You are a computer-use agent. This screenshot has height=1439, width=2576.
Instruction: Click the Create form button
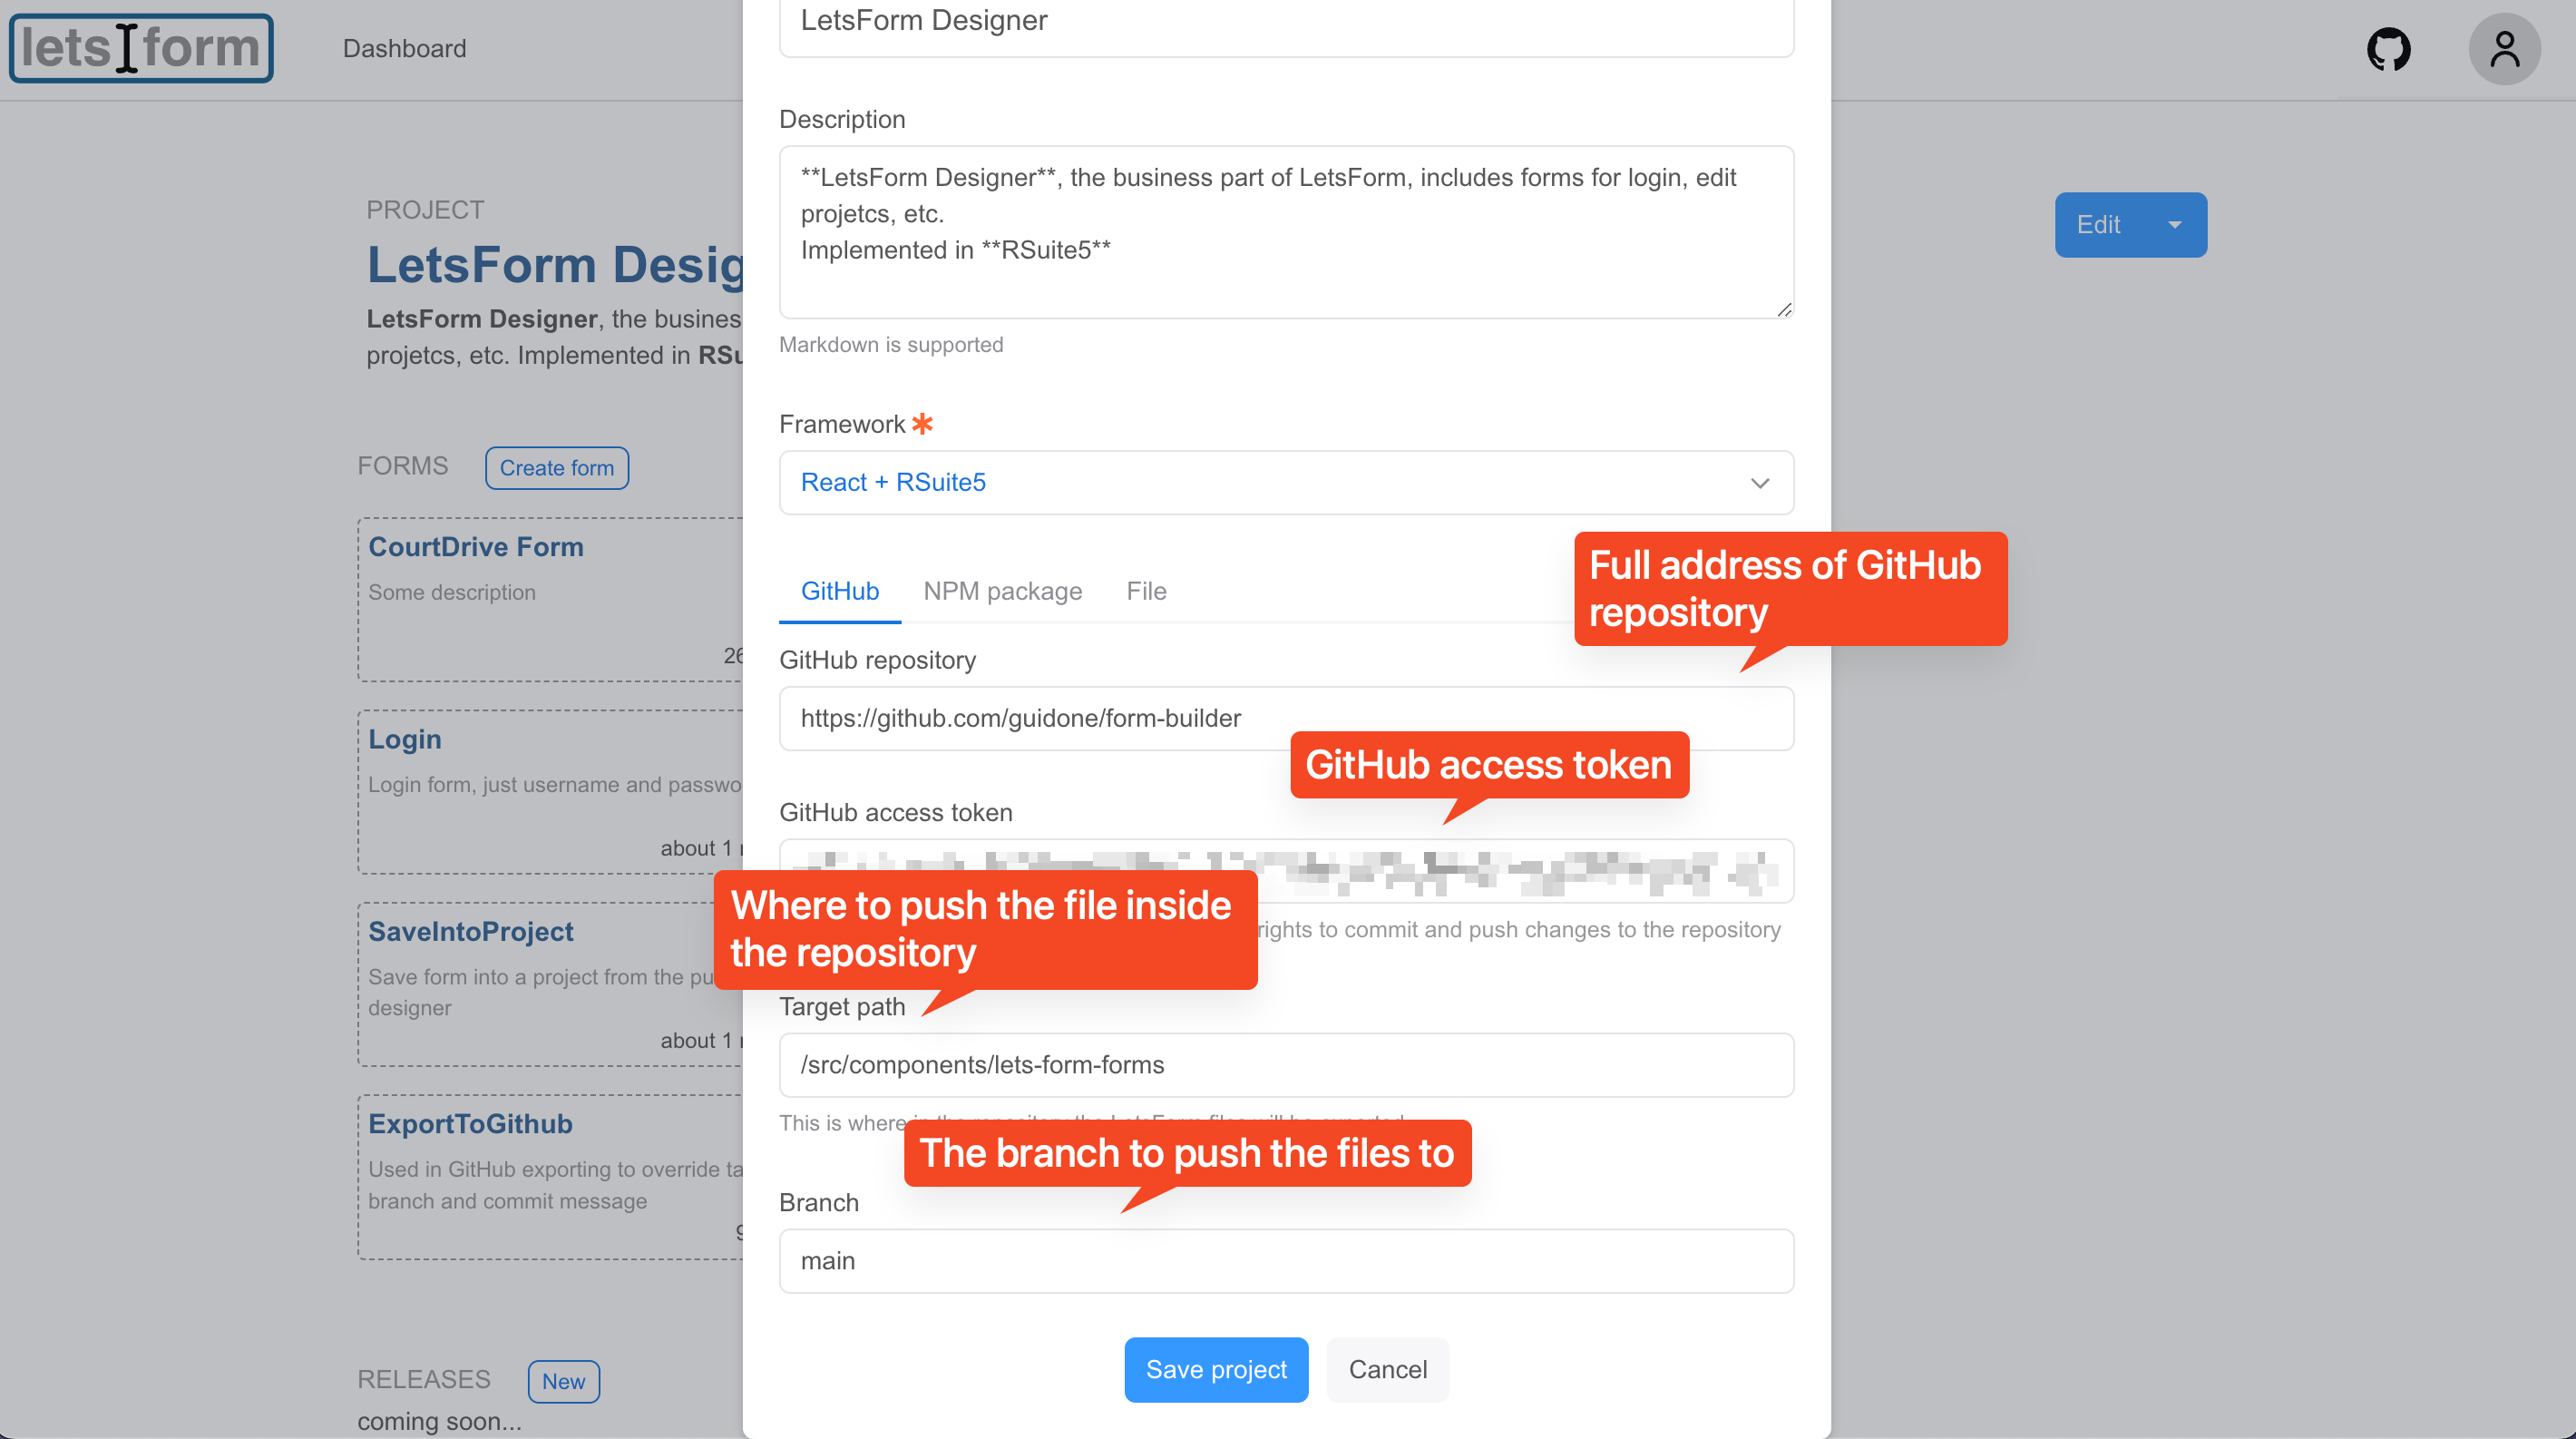[556, 468]
